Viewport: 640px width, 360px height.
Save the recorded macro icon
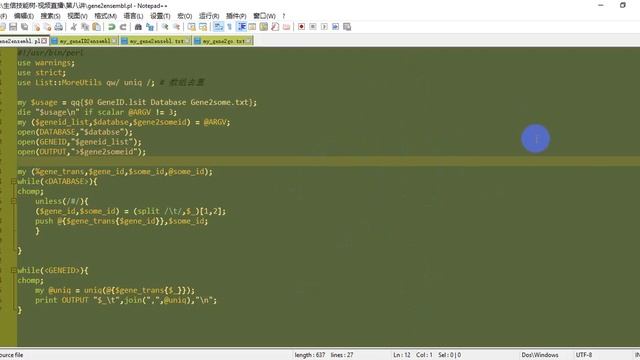pyautogui.click(x=347, y=27)
